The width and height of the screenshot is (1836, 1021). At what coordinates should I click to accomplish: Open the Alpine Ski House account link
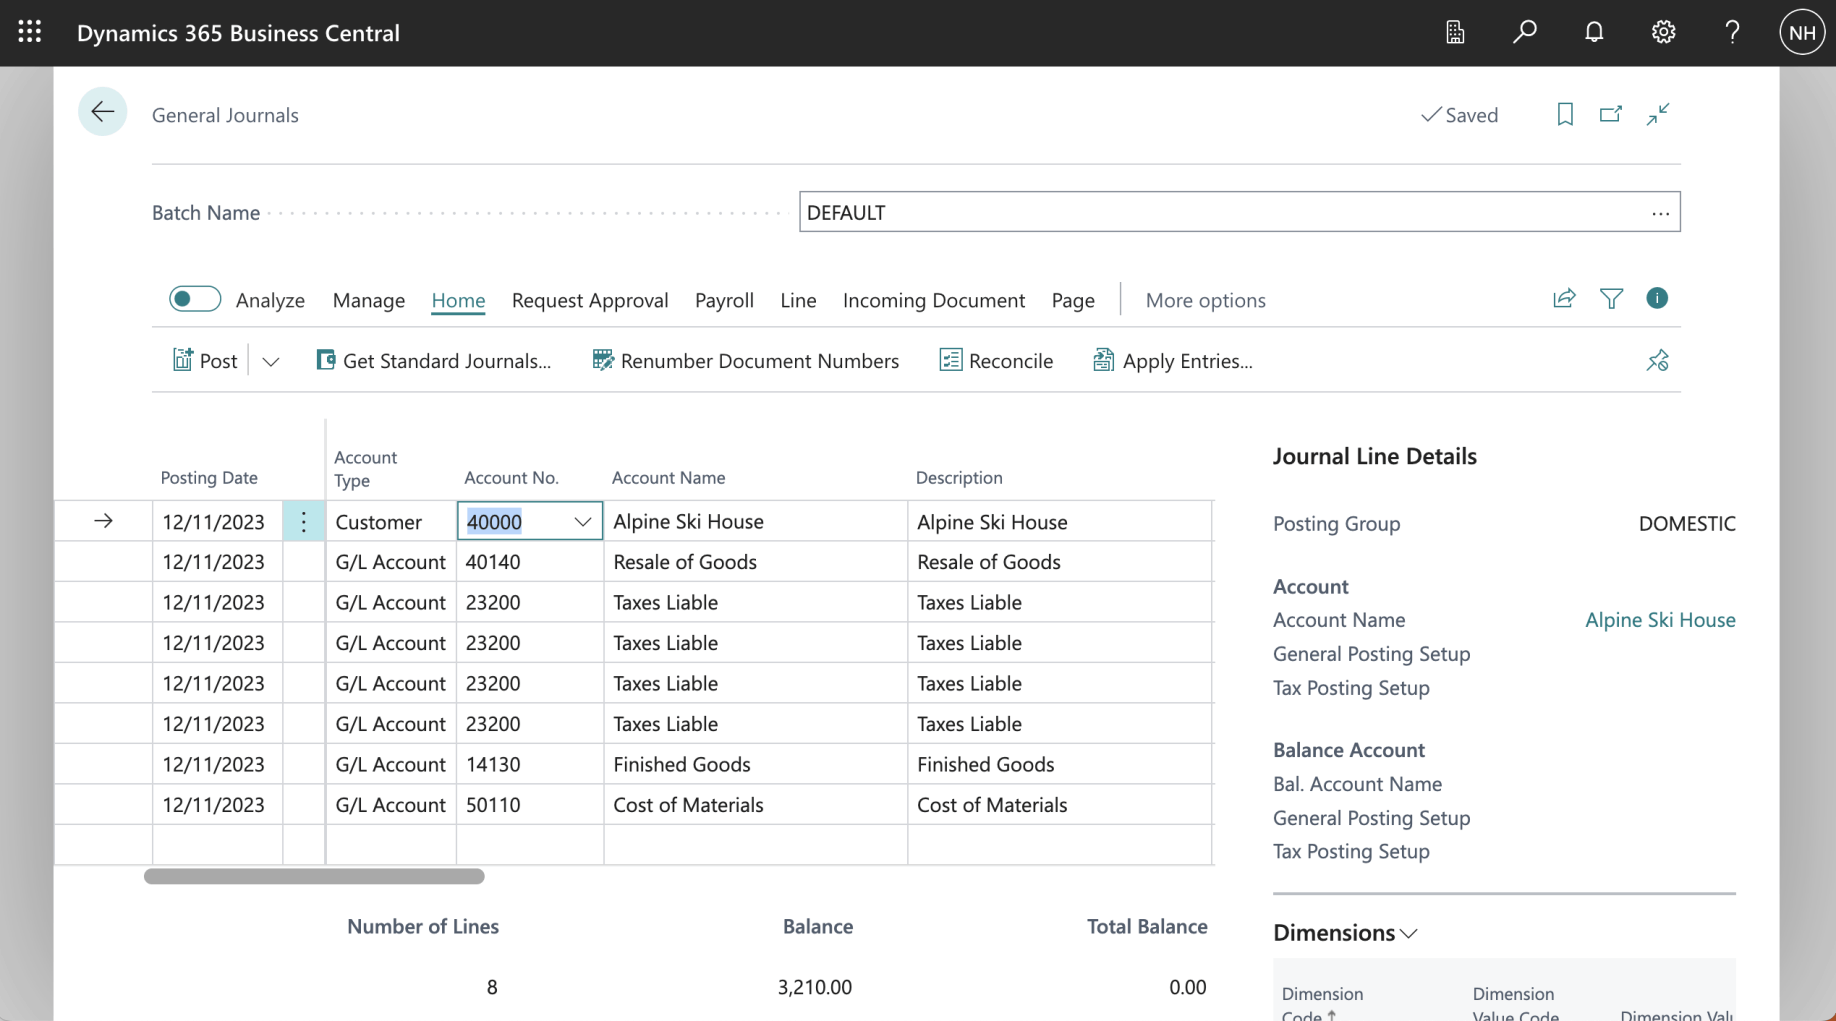click(1659, 620)
